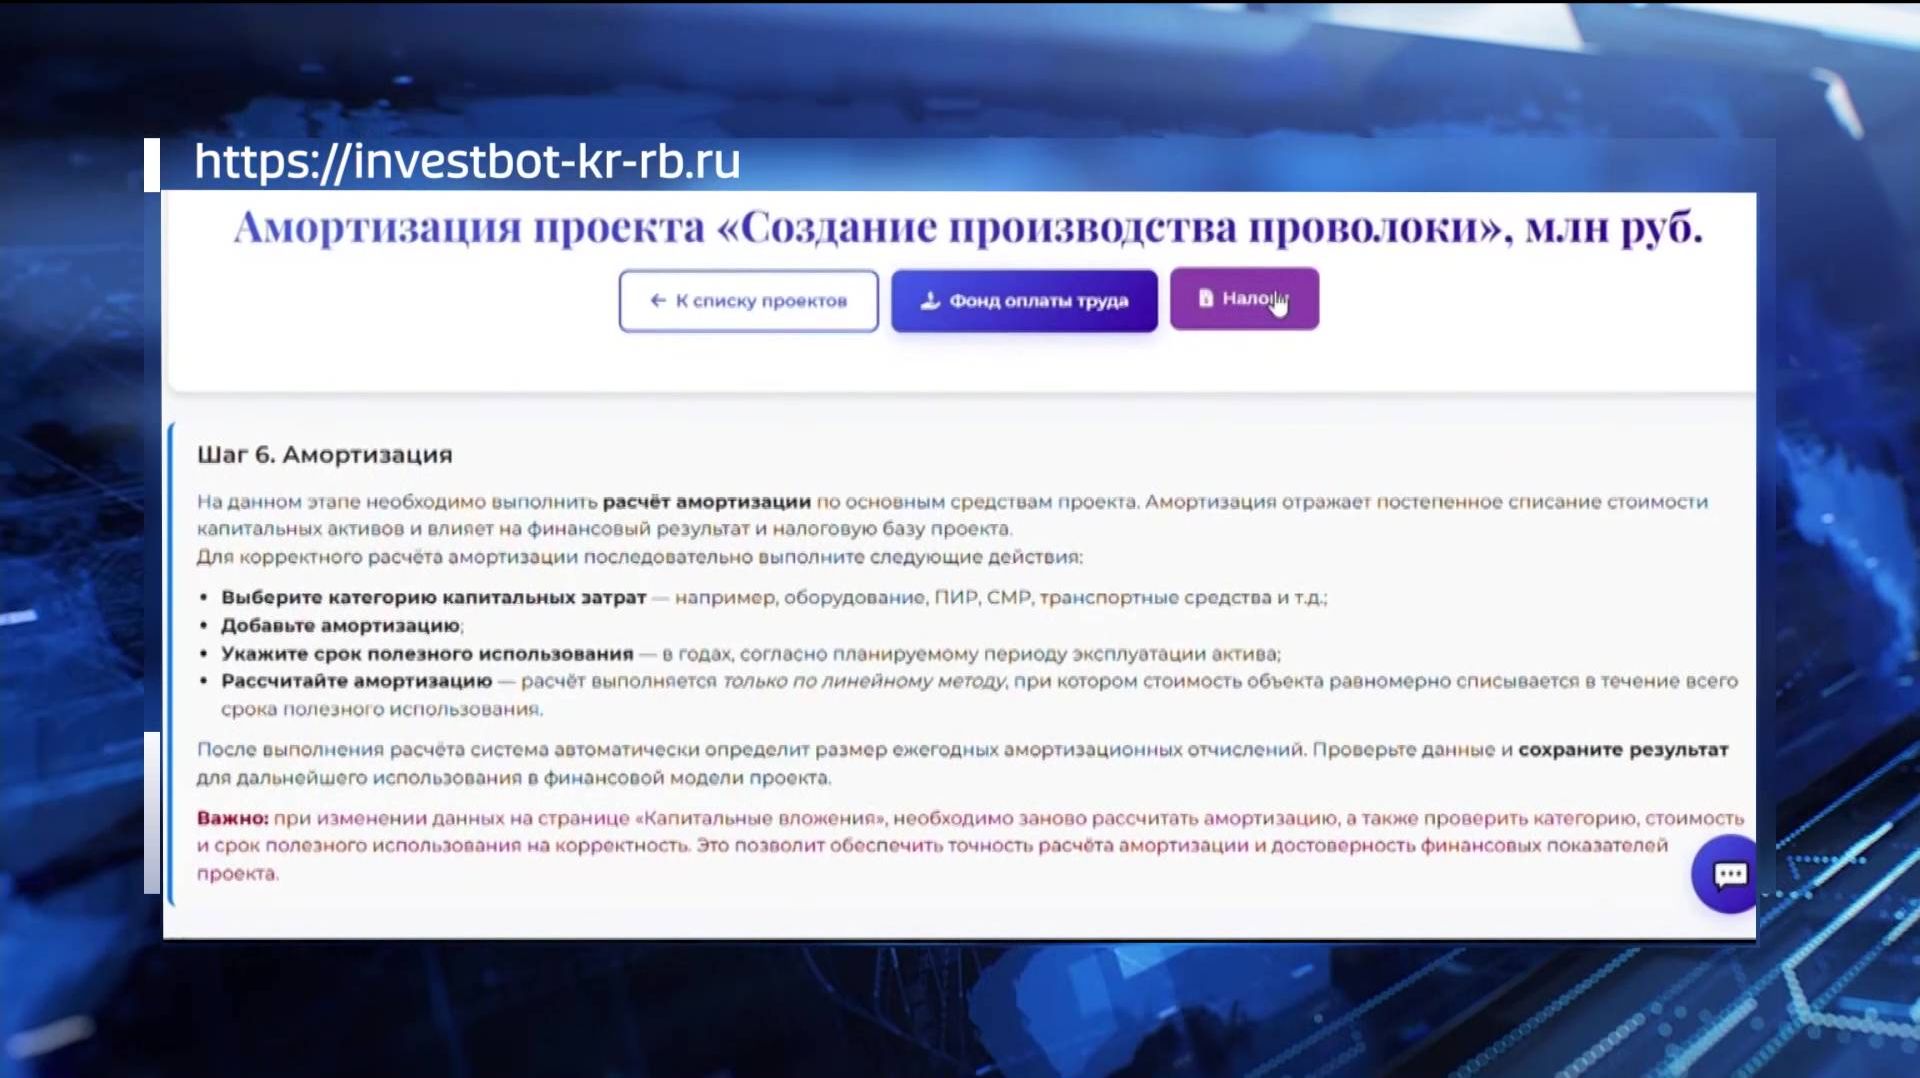Open the "Фонд оплаты труда" button

click(1024, 301)
